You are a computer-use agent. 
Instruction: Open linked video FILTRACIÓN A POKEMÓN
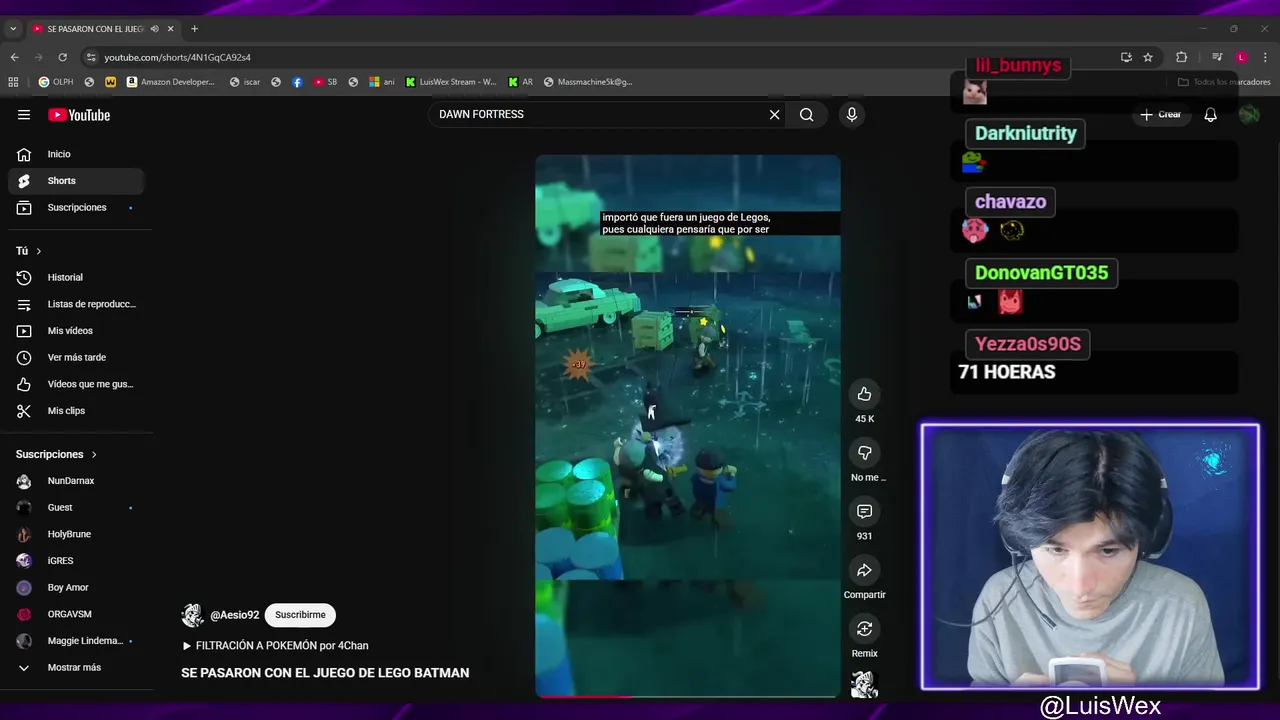[x=275, y=646]
